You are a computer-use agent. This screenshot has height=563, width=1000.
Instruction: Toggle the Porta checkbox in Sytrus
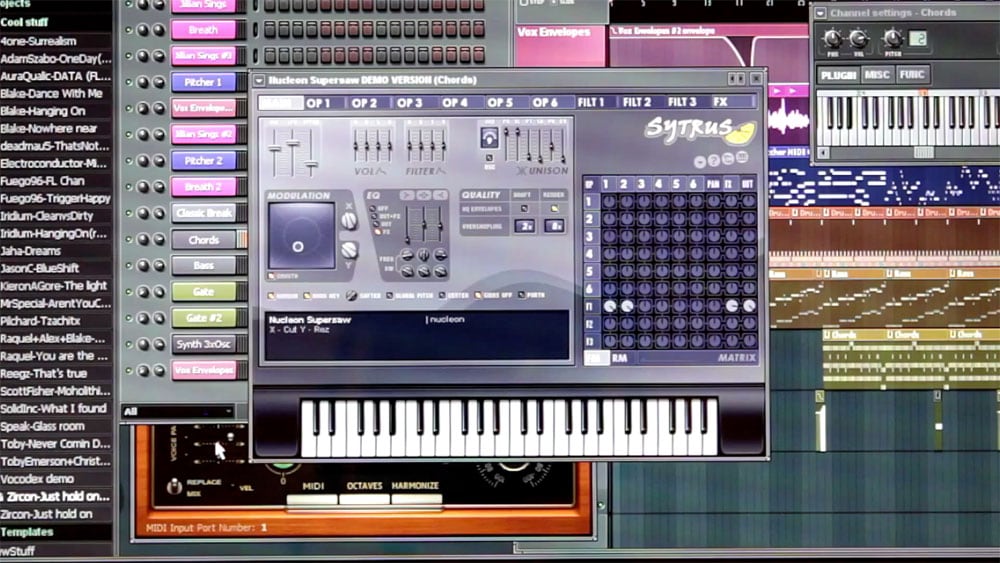click(x=522, y=295)
